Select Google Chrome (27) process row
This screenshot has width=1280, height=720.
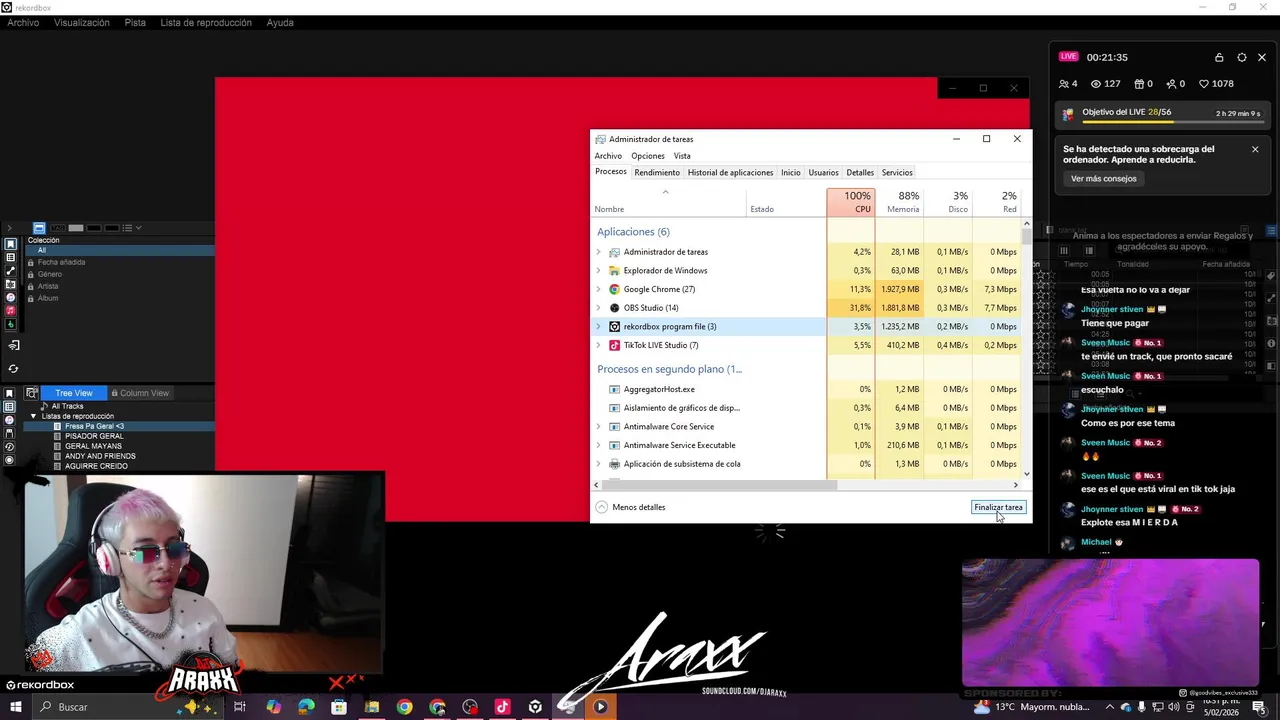point(806,289)
